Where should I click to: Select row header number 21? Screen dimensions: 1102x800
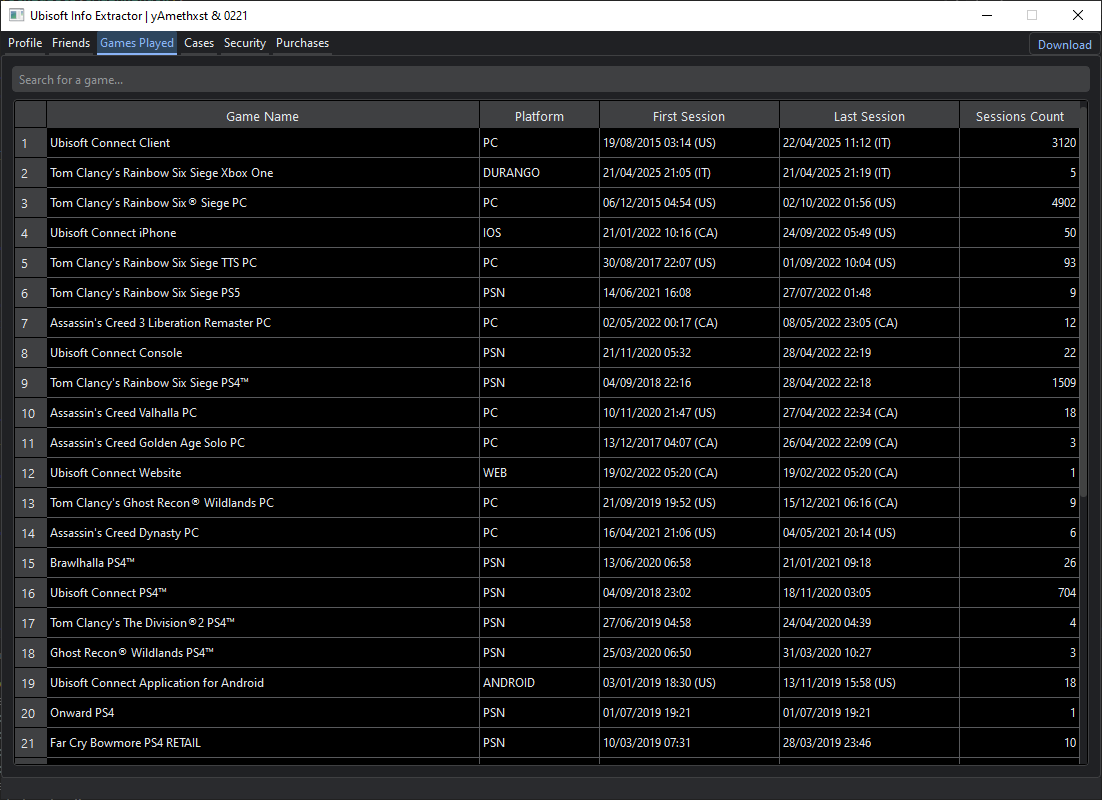coord(30,742)
